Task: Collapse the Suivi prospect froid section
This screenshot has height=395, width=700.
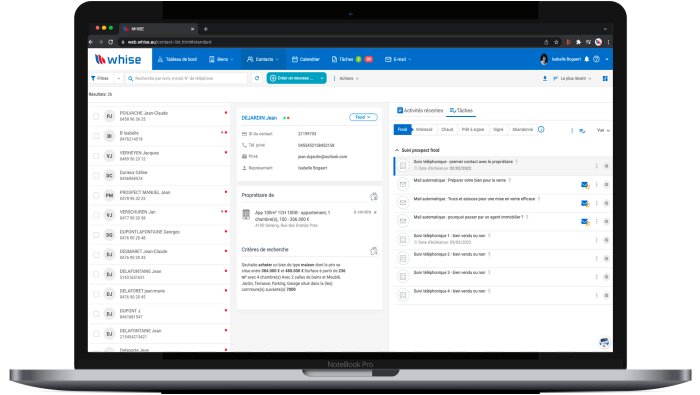Action: click(397, 150)
